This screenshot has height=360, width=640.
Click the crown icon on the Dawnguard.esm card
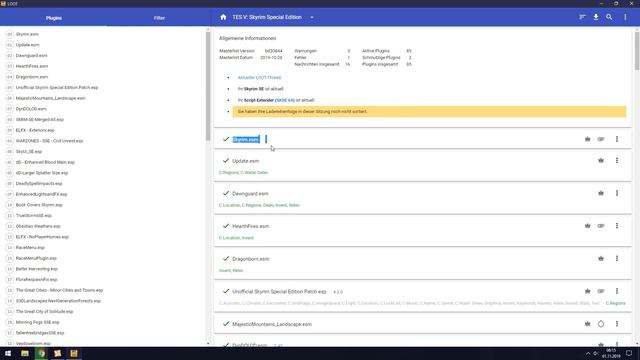(x=601, y=193)
